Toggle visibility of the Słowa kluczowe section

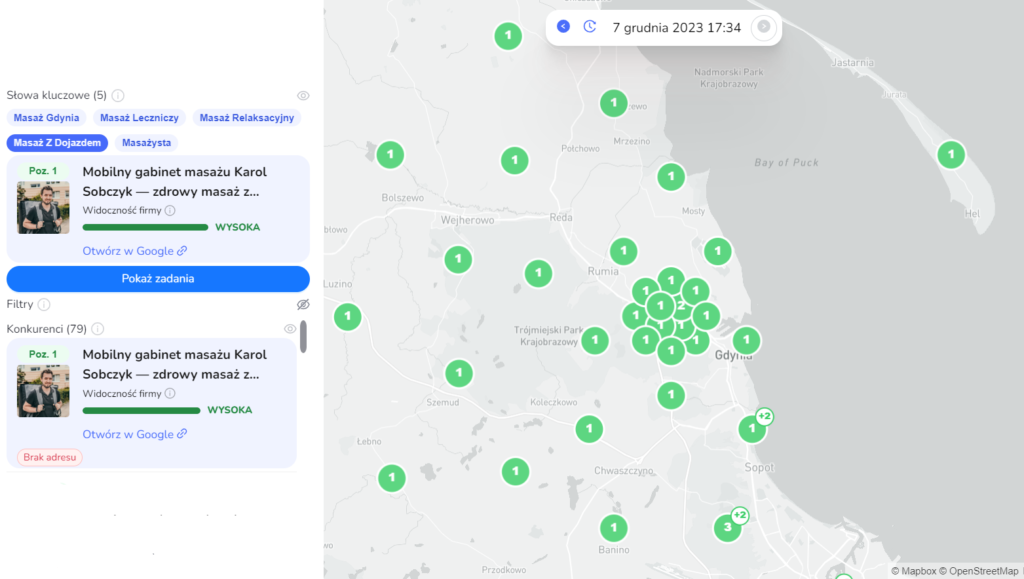(x=303, y=96)
